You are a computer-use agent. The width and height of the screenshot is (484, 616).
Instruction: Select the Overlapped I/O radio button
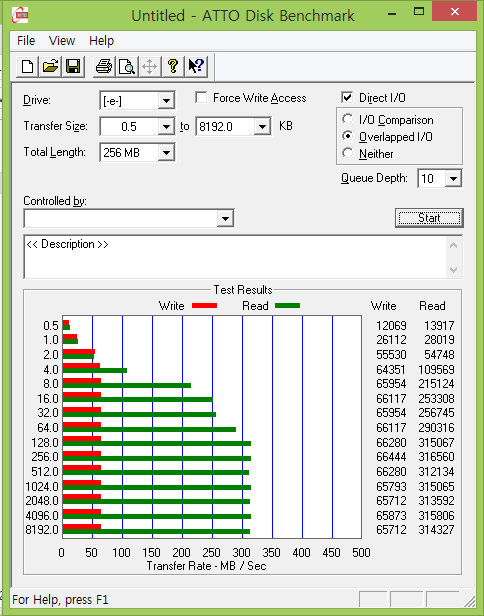point(347,136)
